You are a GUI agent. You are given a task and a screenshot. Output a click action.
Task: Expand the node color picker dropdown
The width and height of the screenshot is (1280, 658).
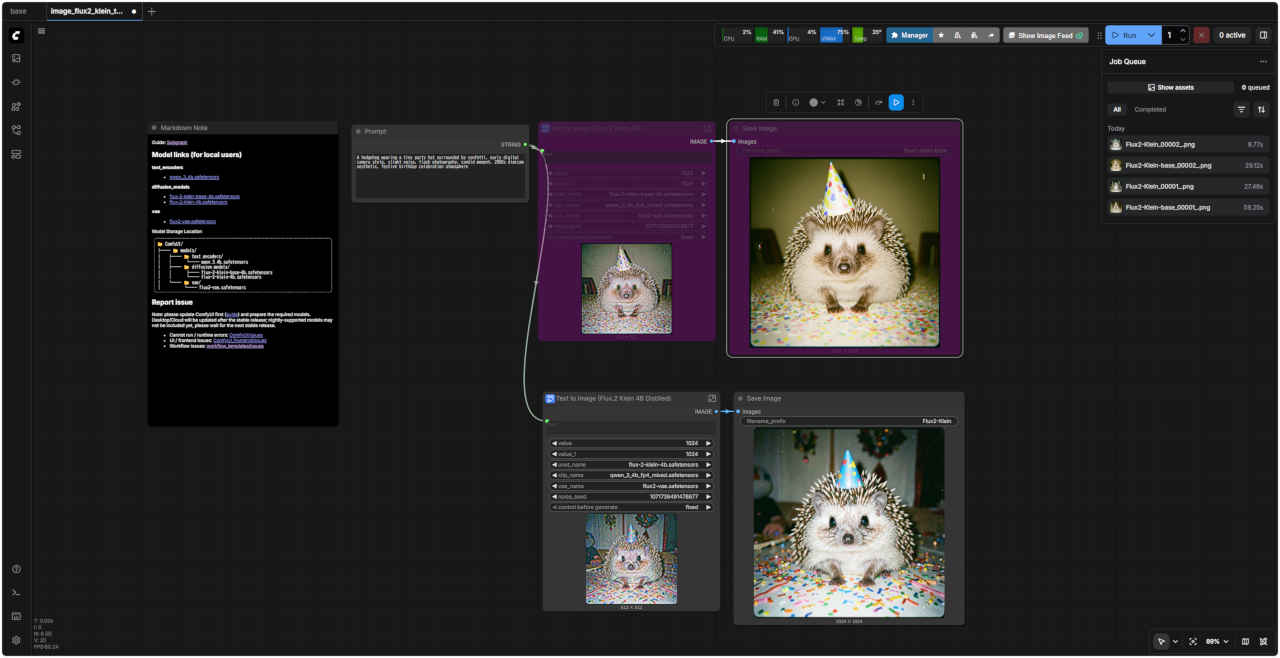tap(817, 102)
